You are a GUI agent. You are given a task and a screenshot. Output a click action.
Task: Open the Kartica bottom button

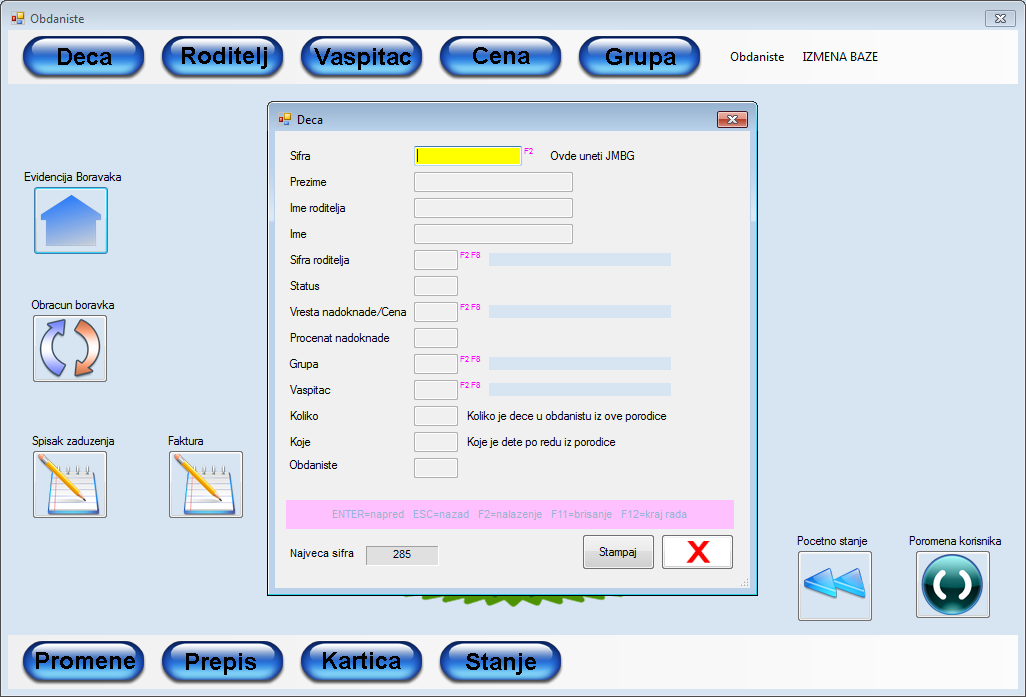coord(362,661)
